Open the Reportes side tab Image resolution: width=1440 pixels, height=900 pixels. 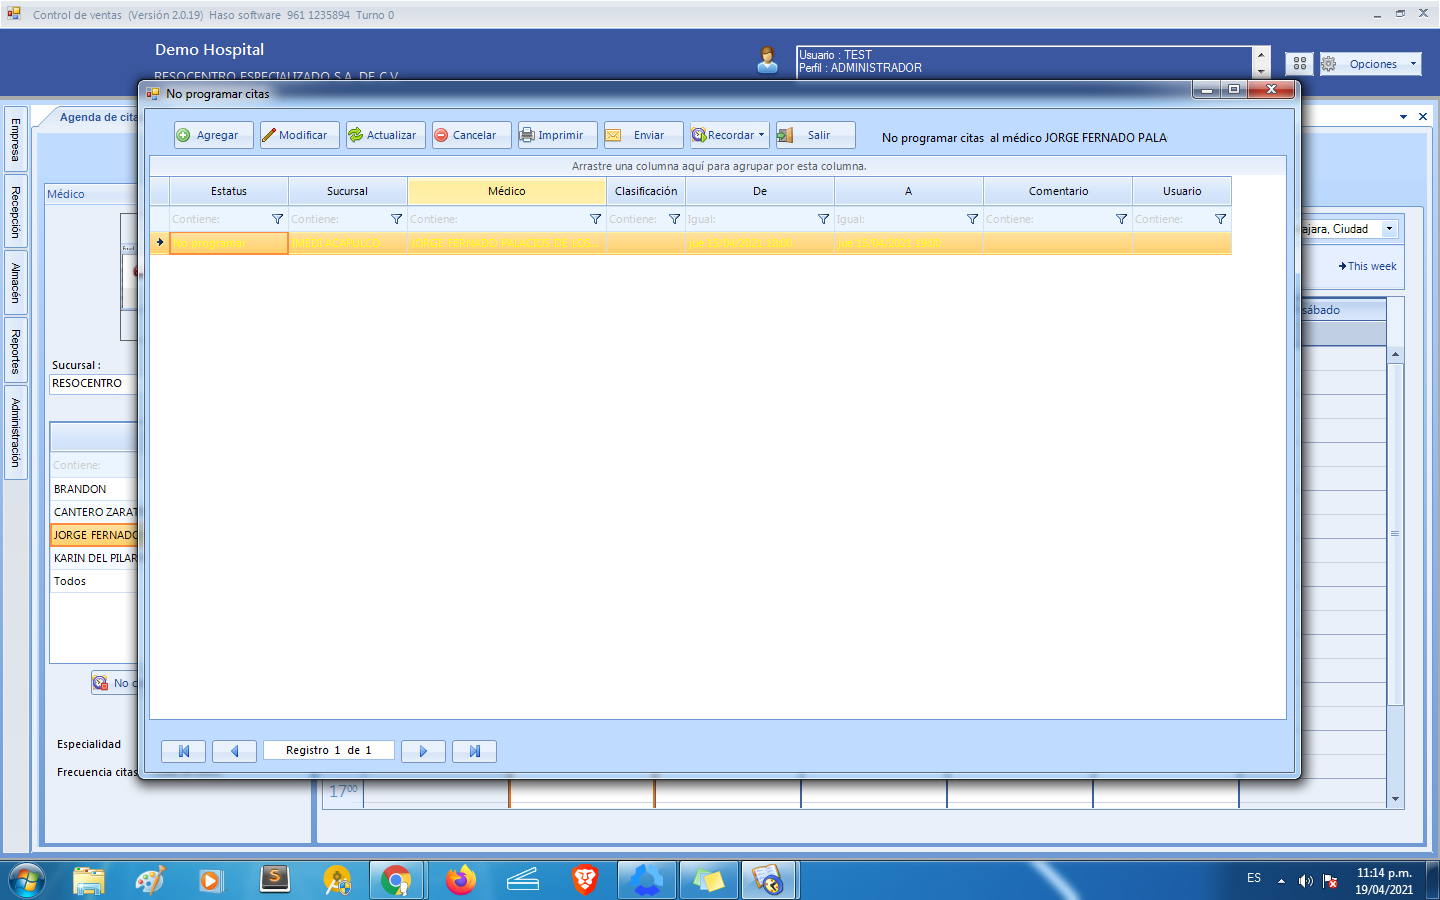pos(16,352)
